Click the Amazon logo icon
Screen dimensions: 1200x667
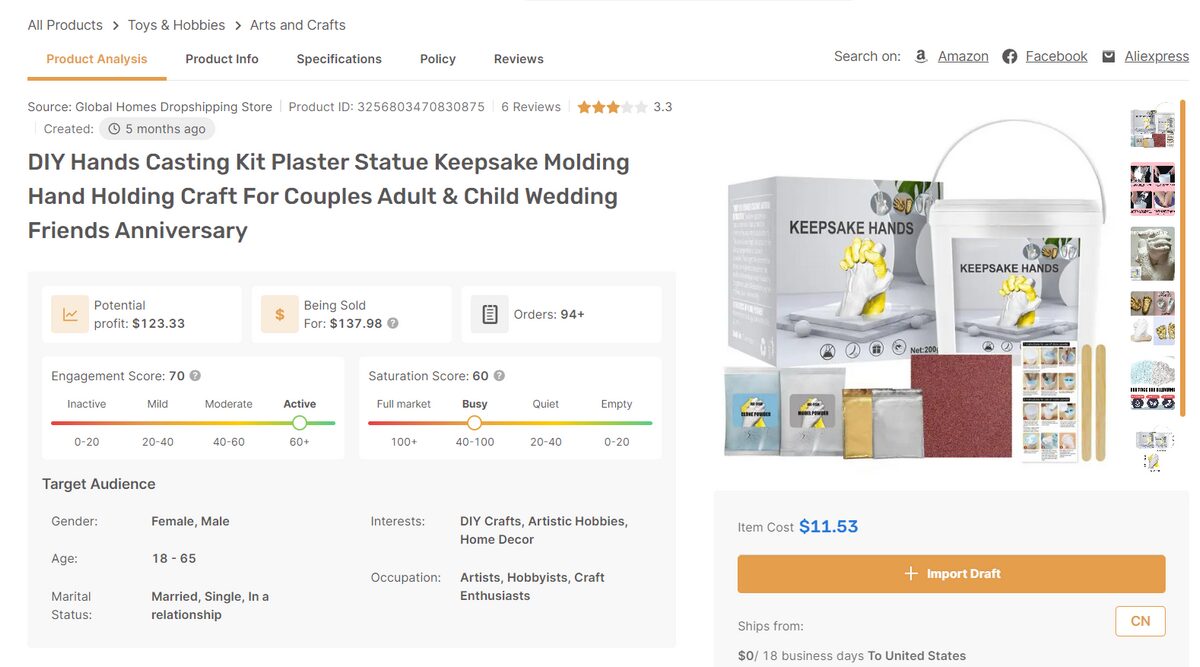921,57
